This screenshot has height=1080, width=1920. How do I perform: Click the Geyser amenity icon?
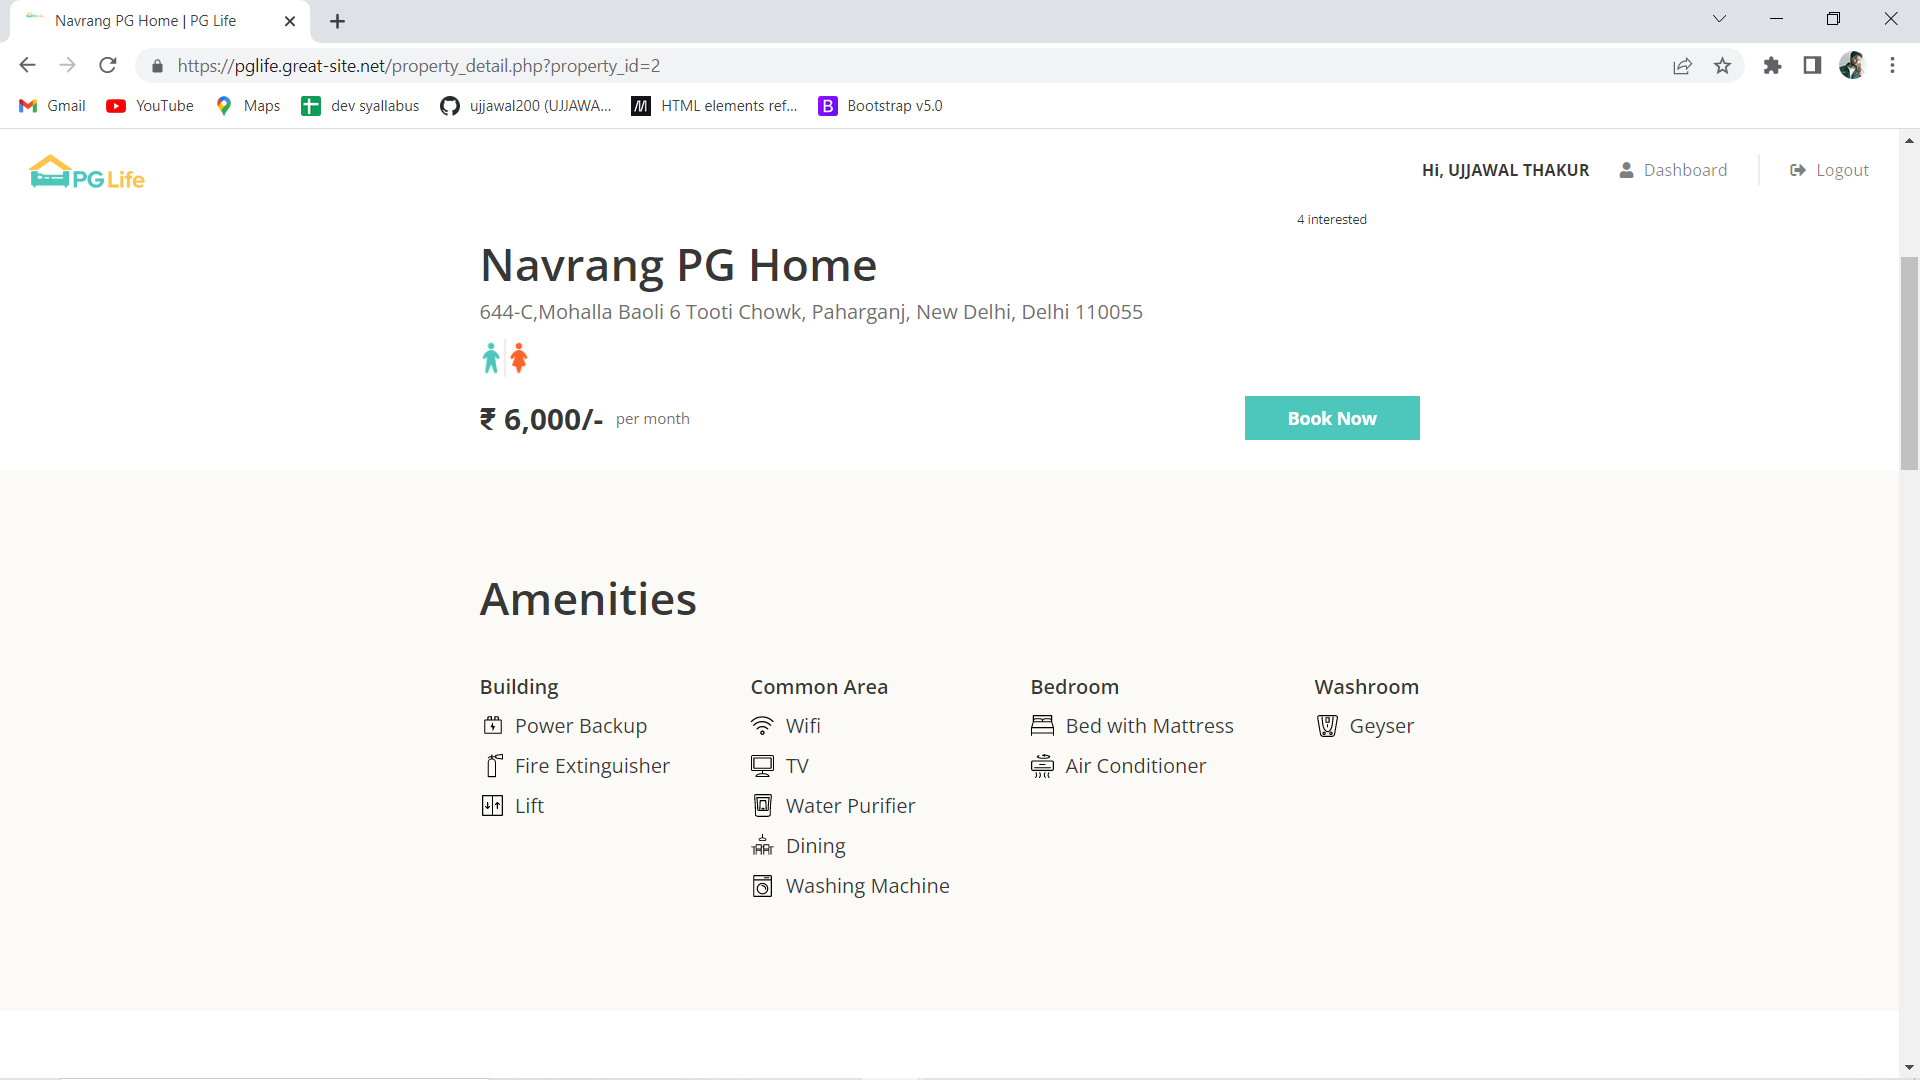point(1327,726)
